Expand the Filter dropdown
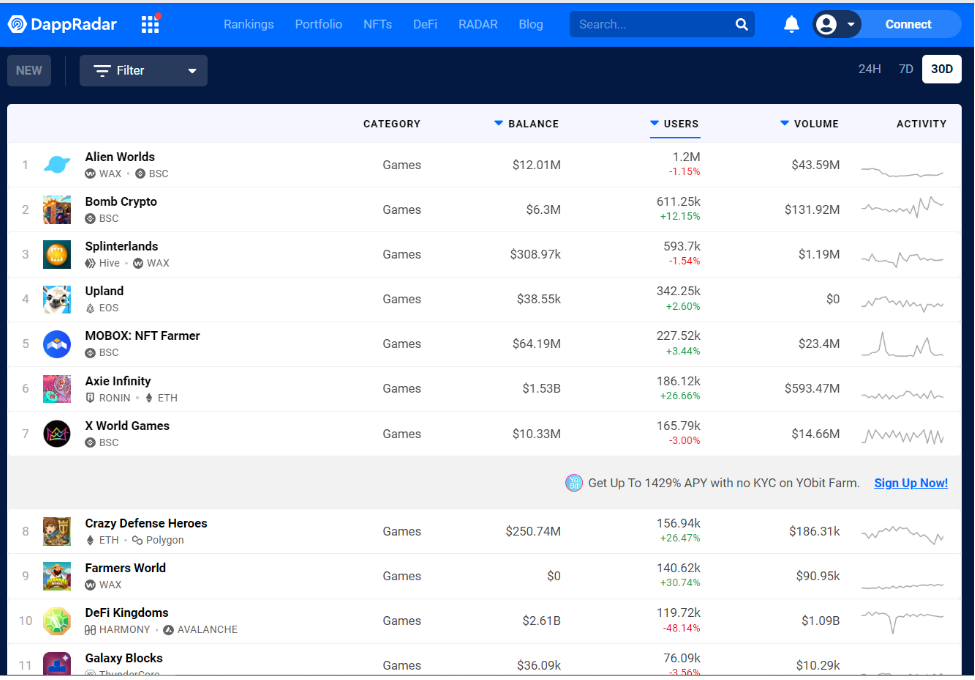975x680 pixels. tap(144, 70)
